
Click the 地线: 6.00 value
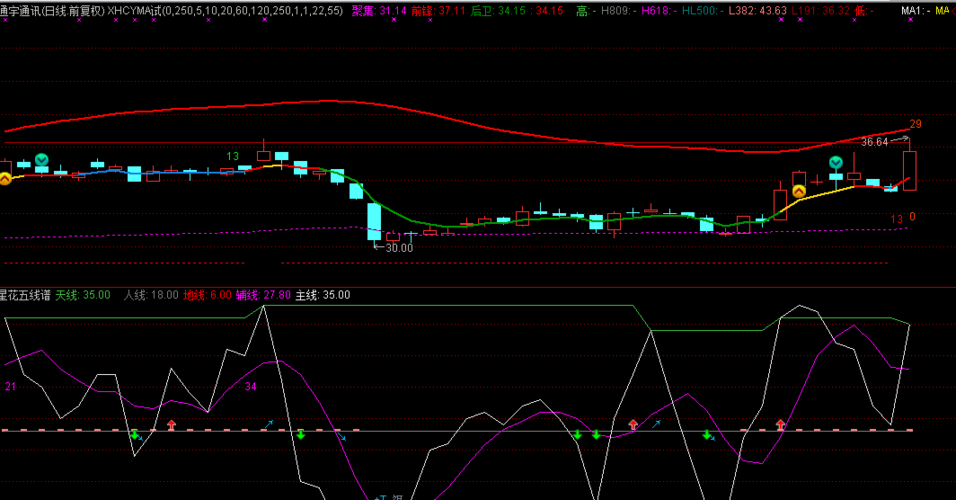(x=207, y=295)
